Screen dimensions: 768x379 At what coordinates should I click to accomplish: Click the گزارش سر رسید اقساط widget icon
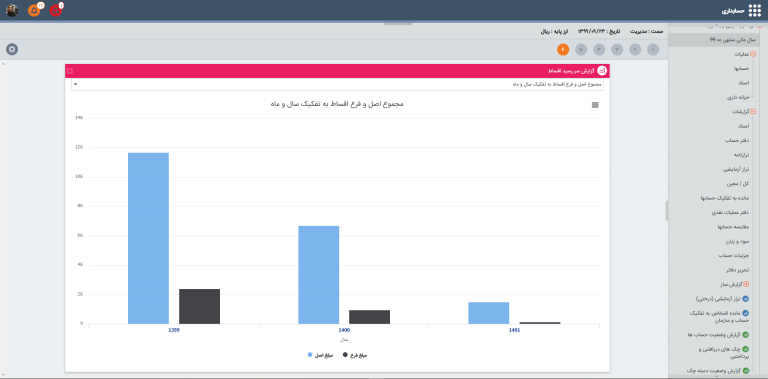602,71
